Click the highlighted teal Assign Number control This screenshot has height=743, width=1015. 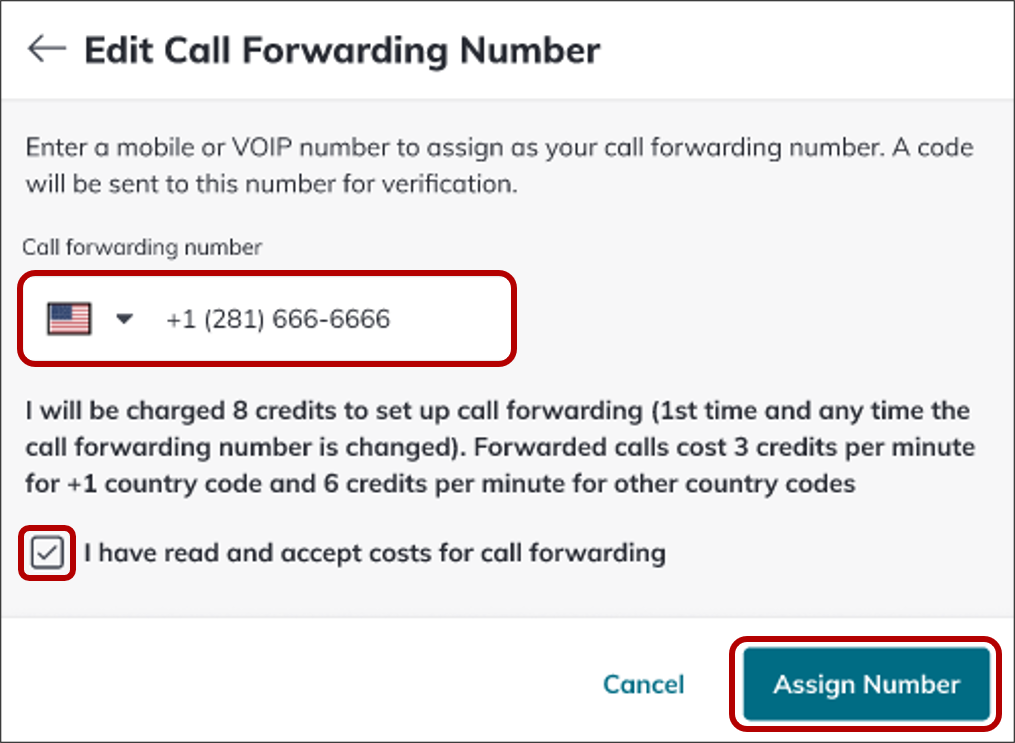point(864,684)
